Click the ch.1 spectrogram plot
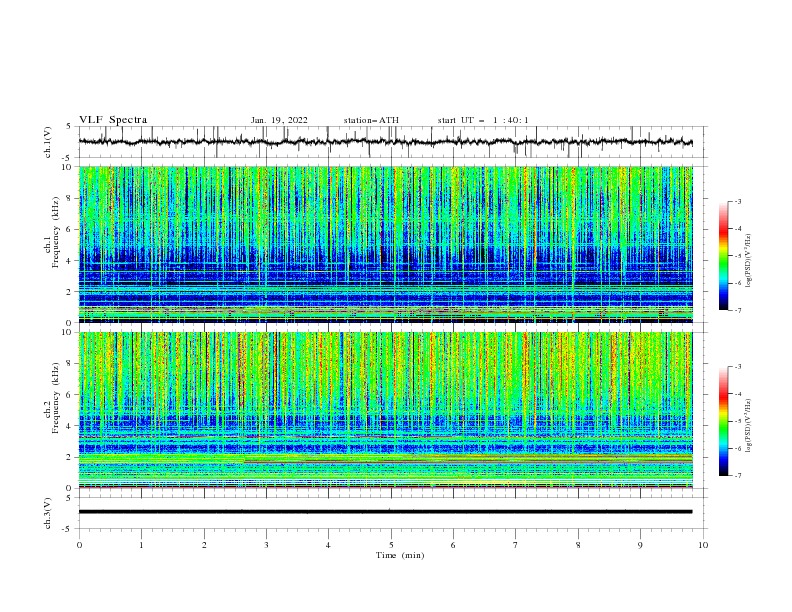The height and width of the screenshot is (612, 792). 386,244
